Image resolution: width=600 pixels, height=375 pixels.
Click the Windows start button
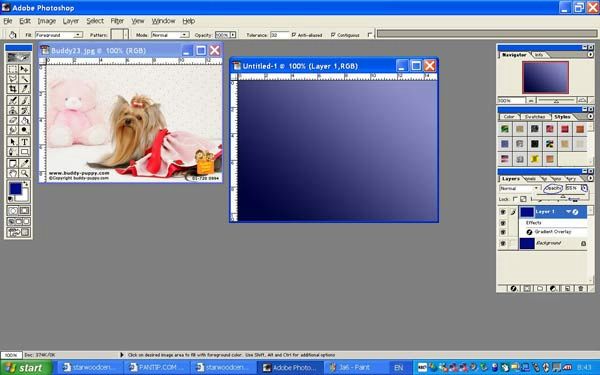click(x=26, y=368)
